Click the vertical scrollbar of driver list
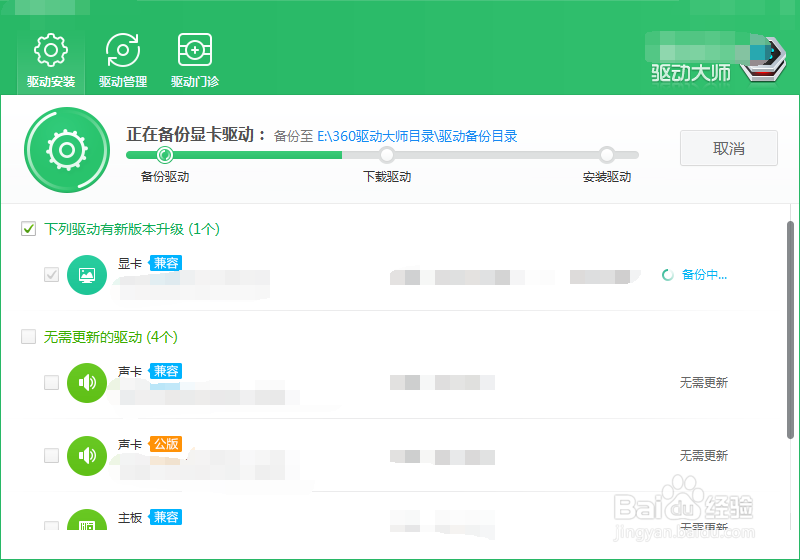The image size is (800, 560). pyautogui.click(x=790, y=329)
